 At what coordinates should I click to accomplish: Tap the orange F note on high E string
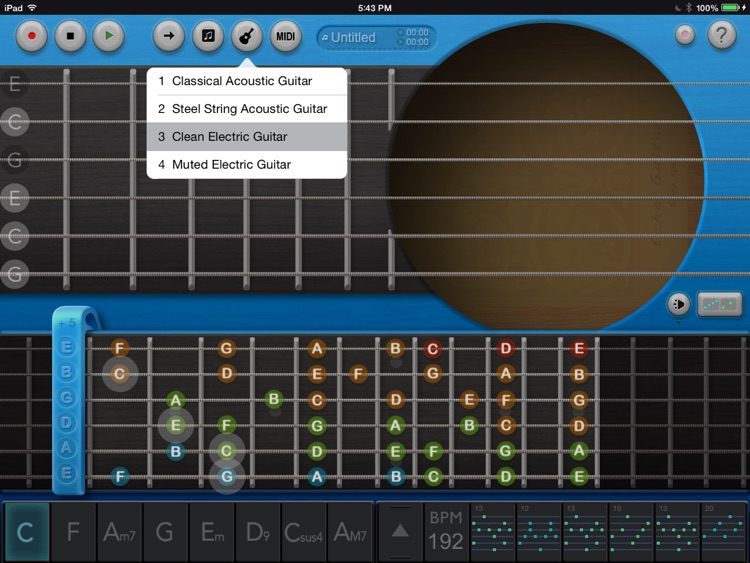pyautogui.click(x=120, y=348)
